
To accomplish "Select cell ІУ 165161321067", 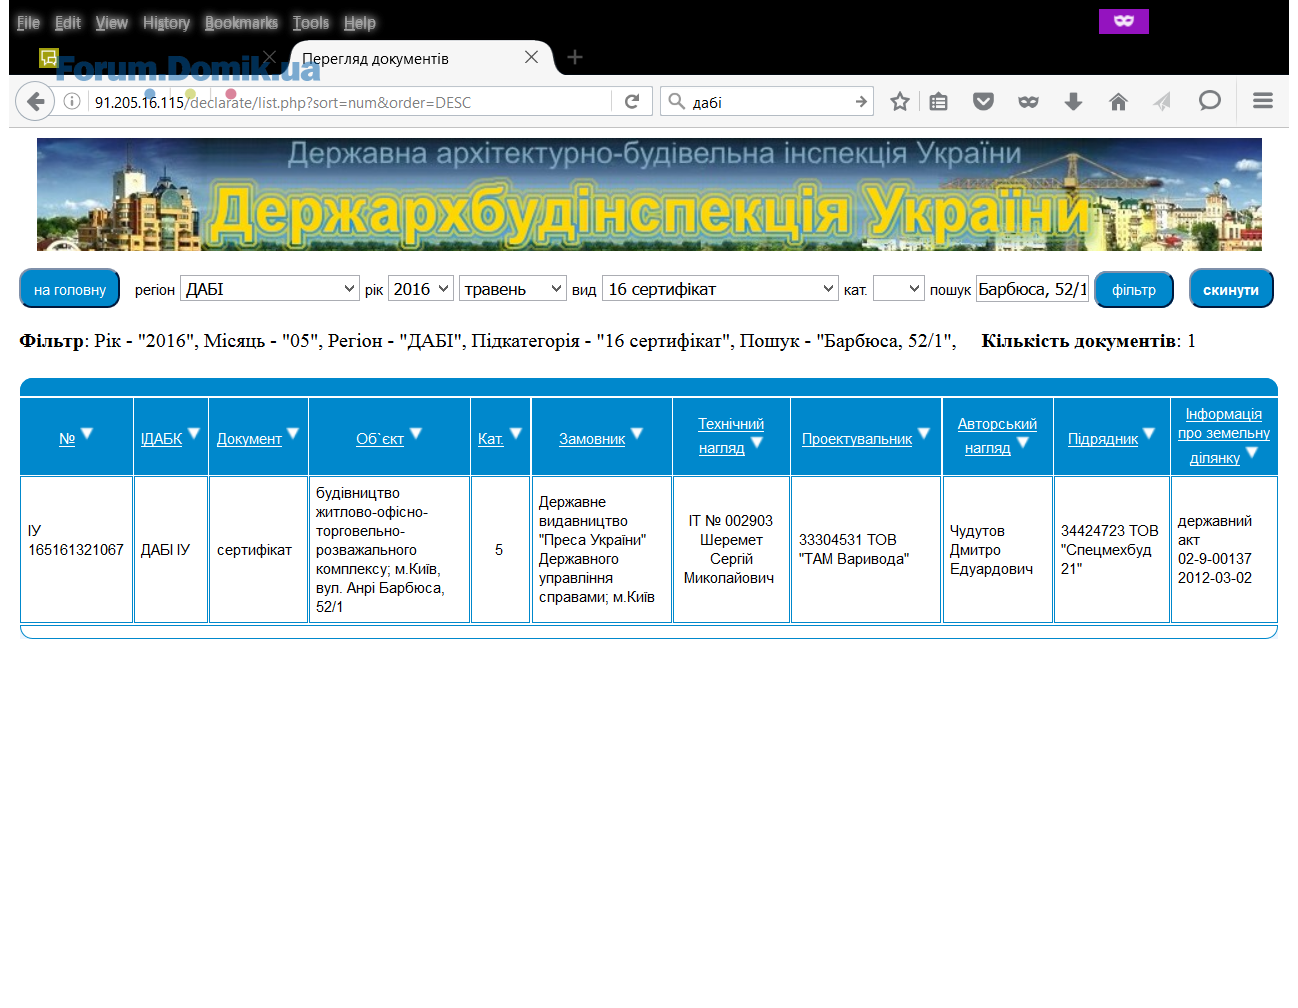I will 76,550.
